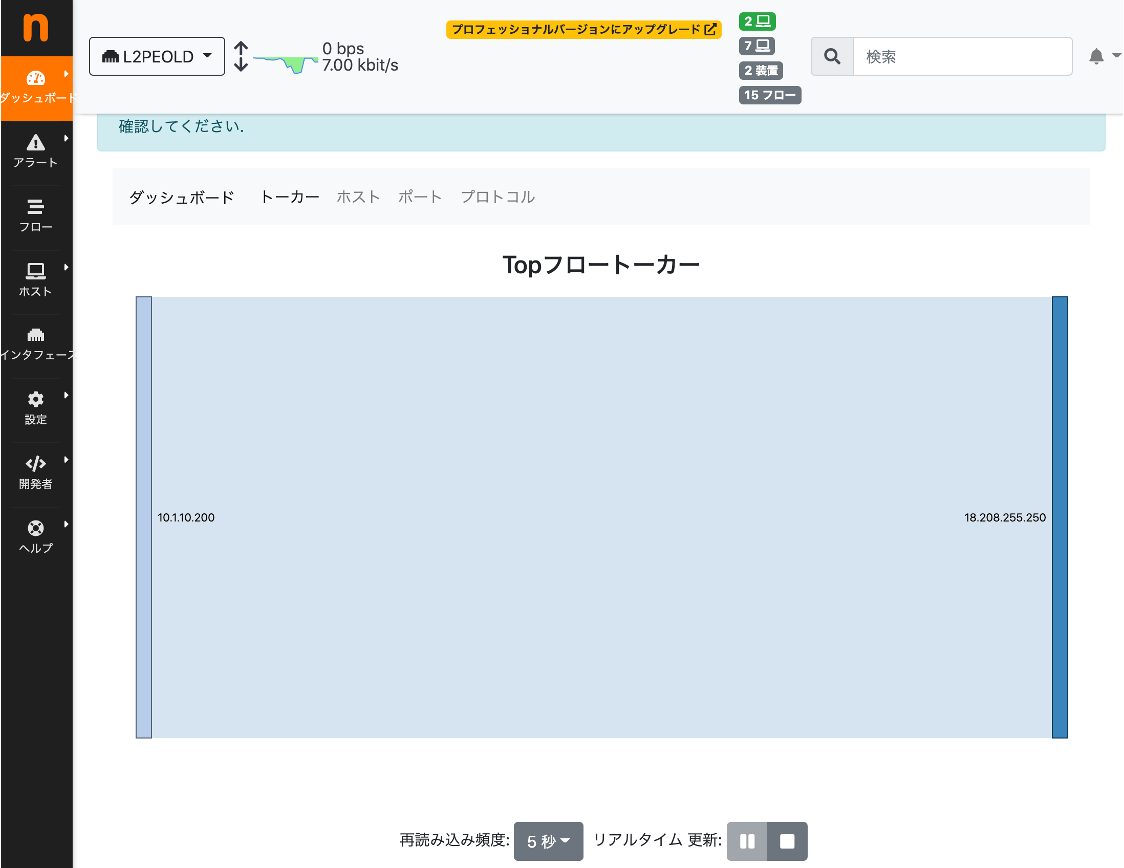
Task: Open the Alerts (アラート) sidebar item
Action: coord(36,152)
